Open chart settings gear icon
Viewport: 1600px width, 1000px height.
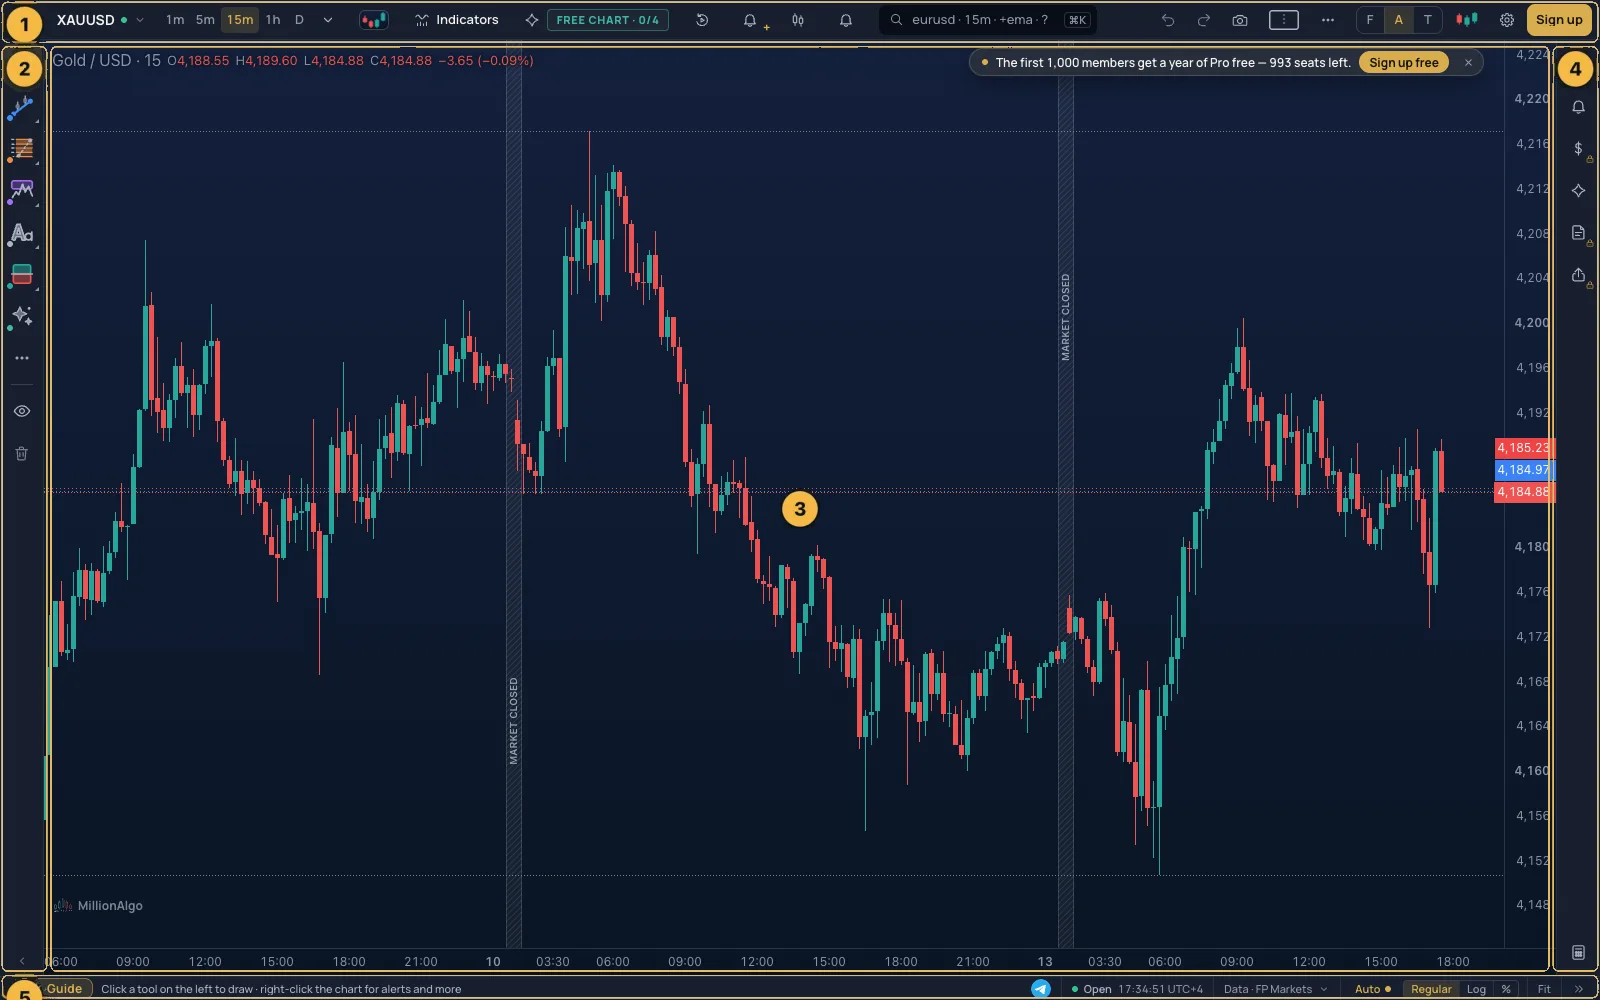pyautogui.click(x=1507, y=20)
